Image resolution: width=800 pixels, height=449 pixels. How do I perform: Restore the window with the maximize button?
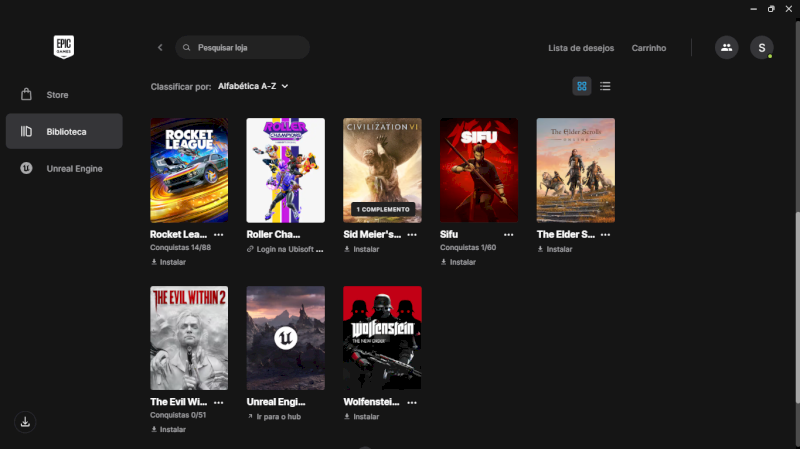[771, 9]
